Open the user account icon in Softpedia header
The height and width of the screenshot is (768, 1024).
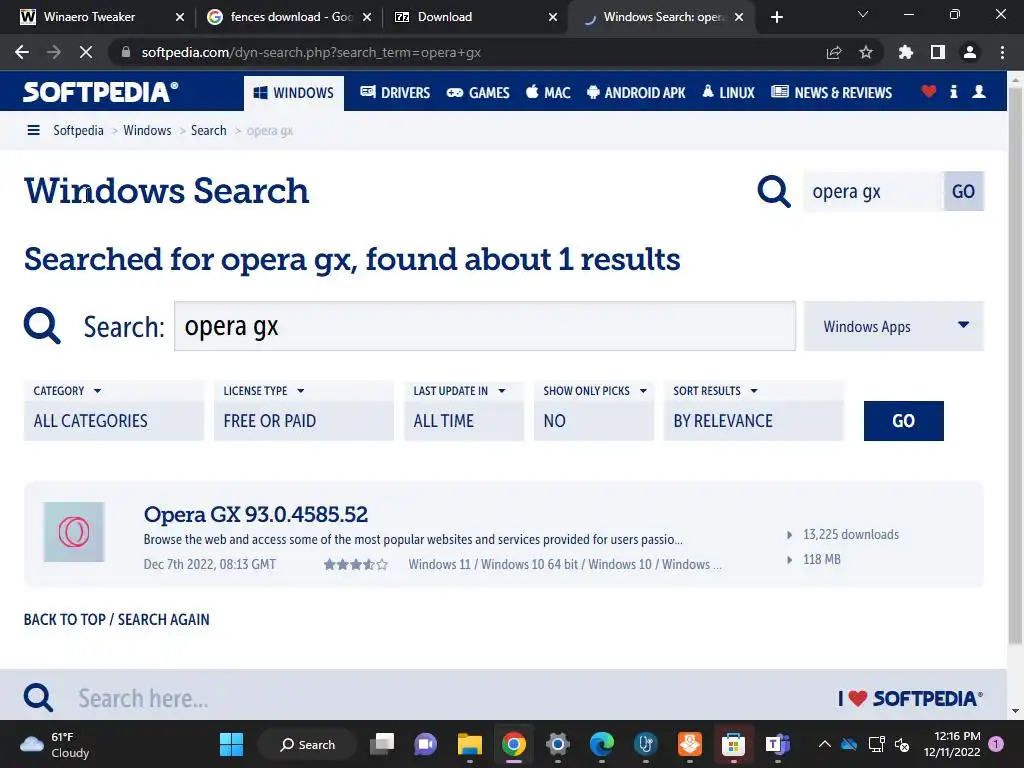coord(978,91)
